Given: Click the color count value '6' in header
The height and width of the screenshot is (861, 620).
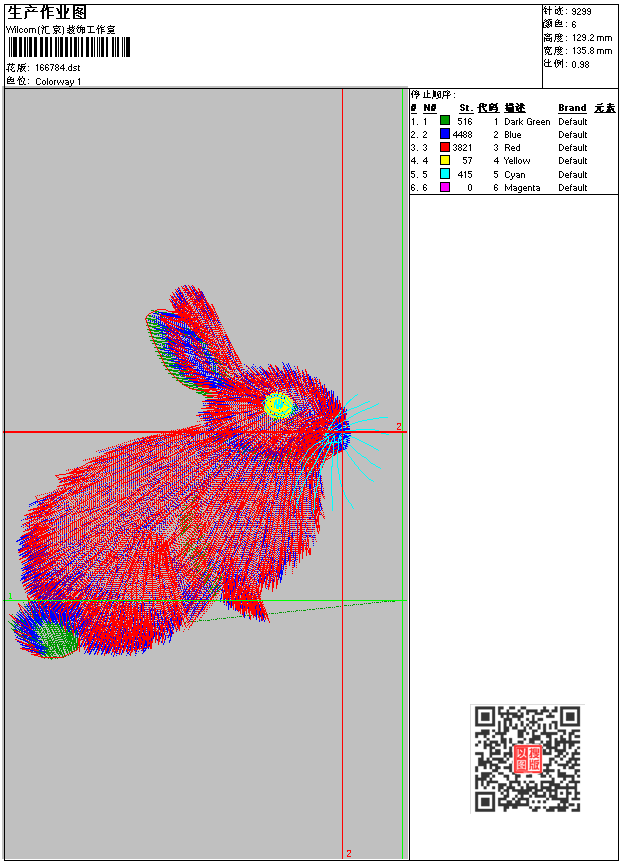Looking at the screenshot, I should pos(574,25).
